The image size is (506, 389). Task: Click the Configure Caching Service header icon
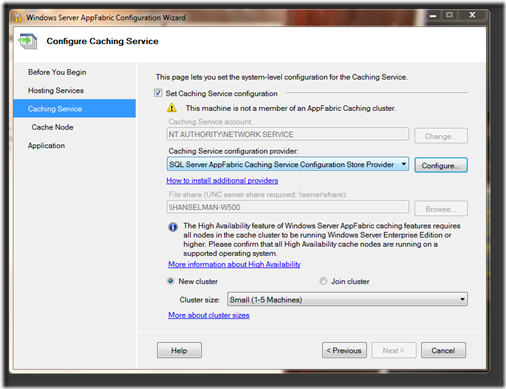pos(28,41)
